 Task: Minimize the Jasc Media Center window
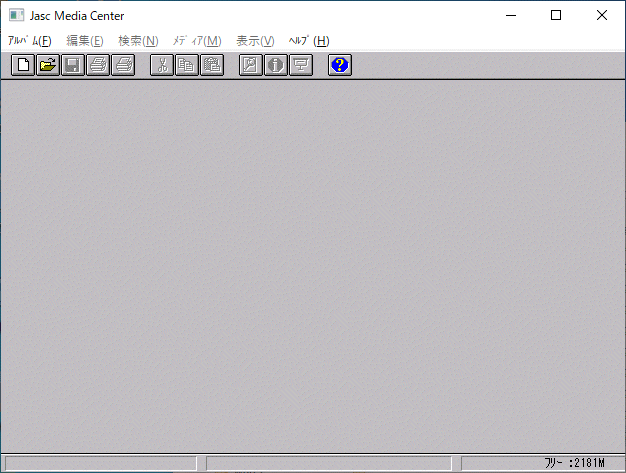click(511, 16)
